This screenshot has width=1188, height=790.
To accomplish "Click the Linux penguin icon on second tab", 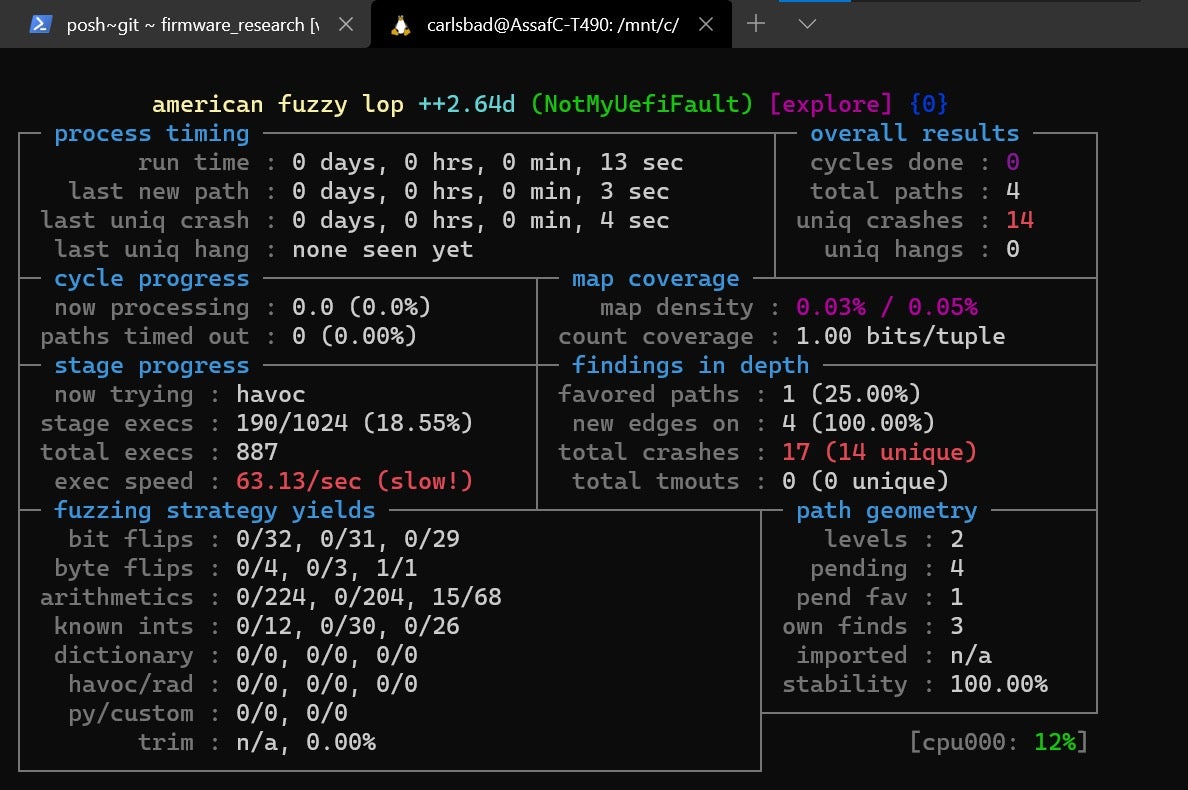I will (x=402, y=25).
